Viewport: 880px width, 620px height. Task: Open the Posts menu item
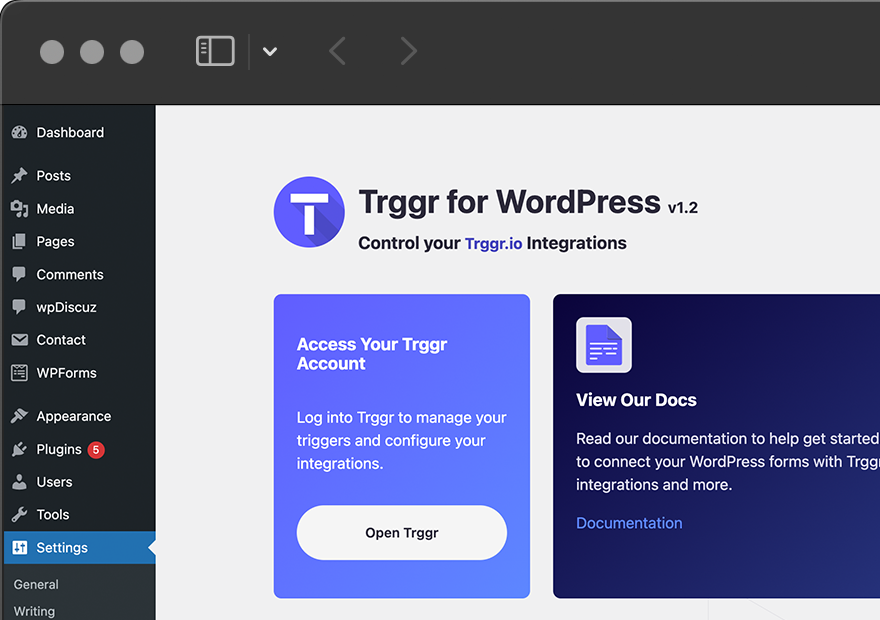[78, 176]
